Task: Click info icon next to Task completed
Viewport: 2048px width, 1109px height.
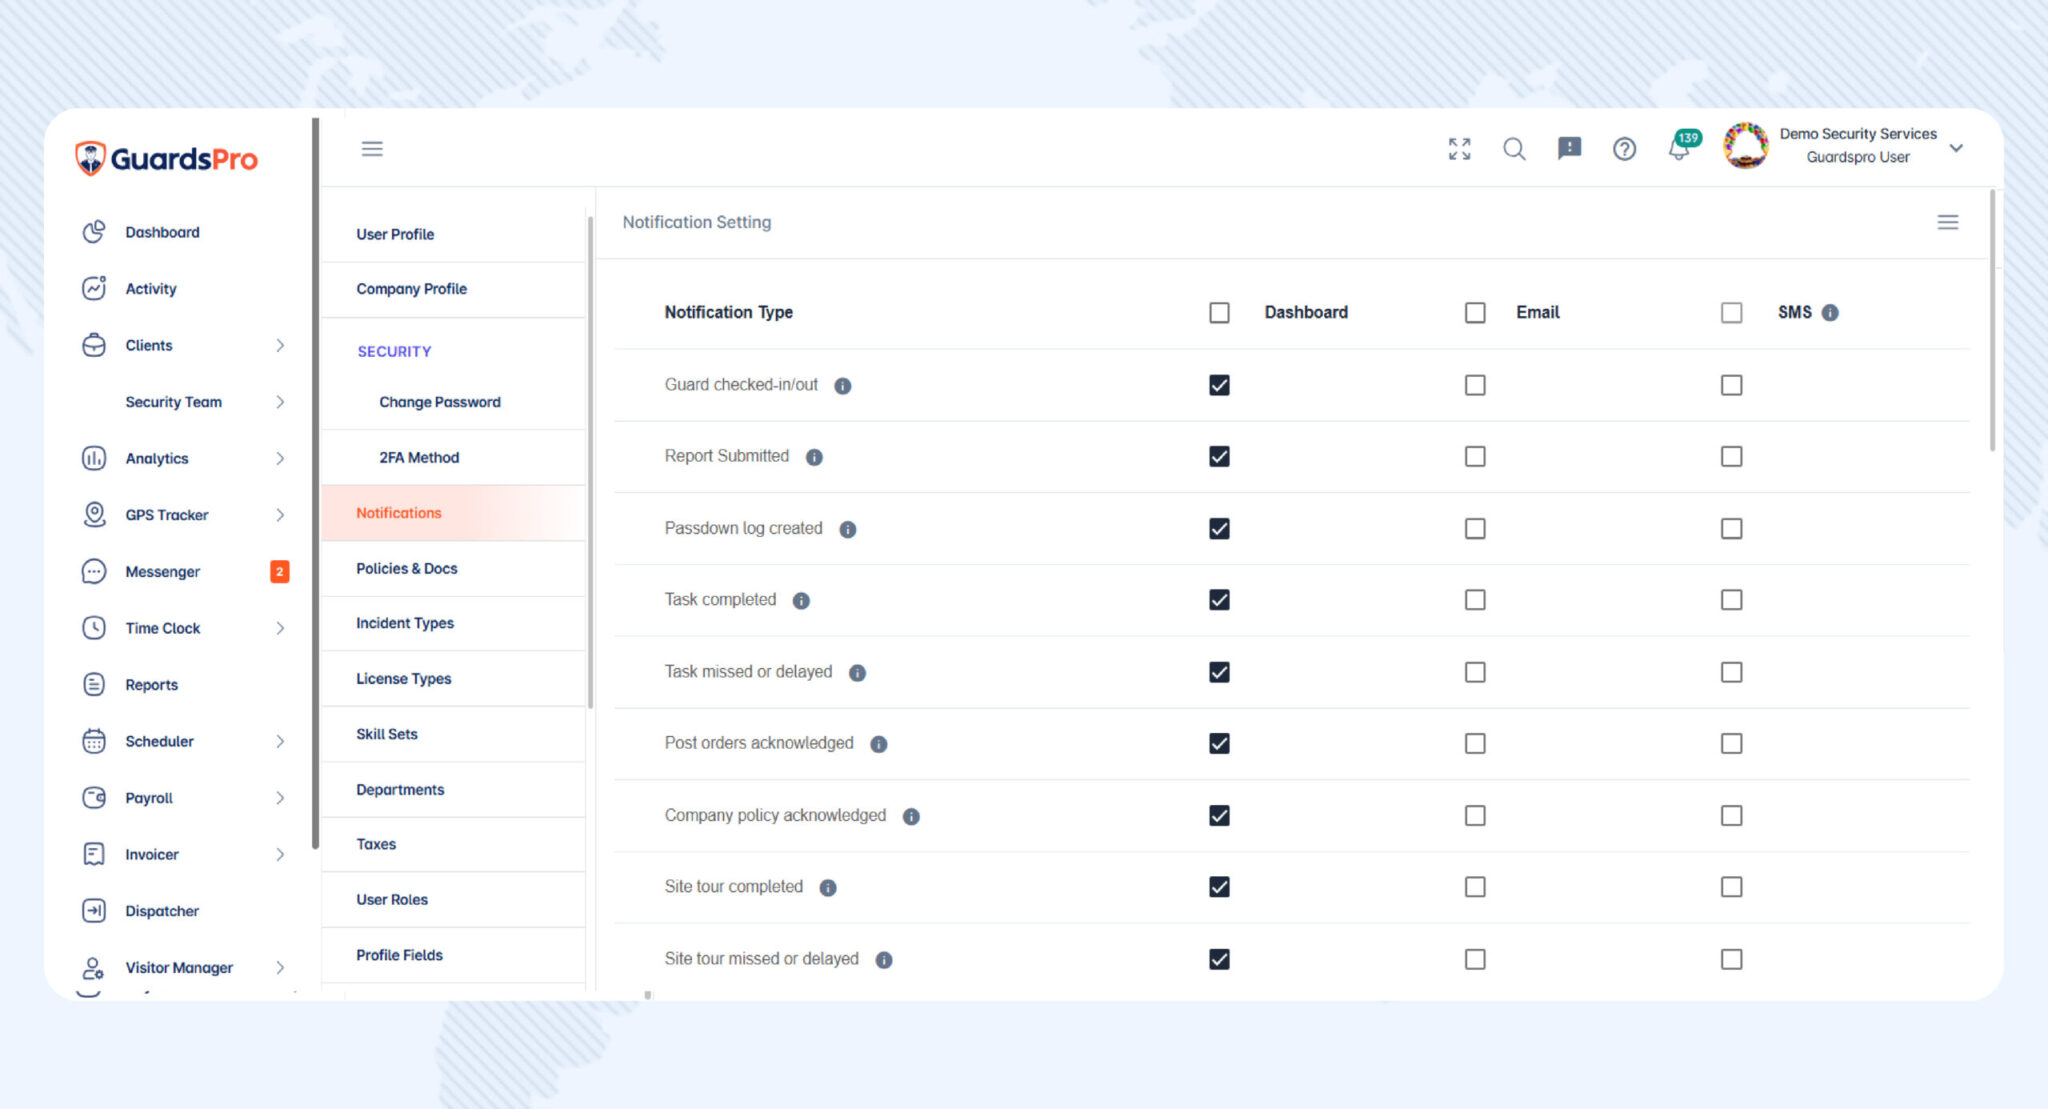Action: tap(801, 600)
